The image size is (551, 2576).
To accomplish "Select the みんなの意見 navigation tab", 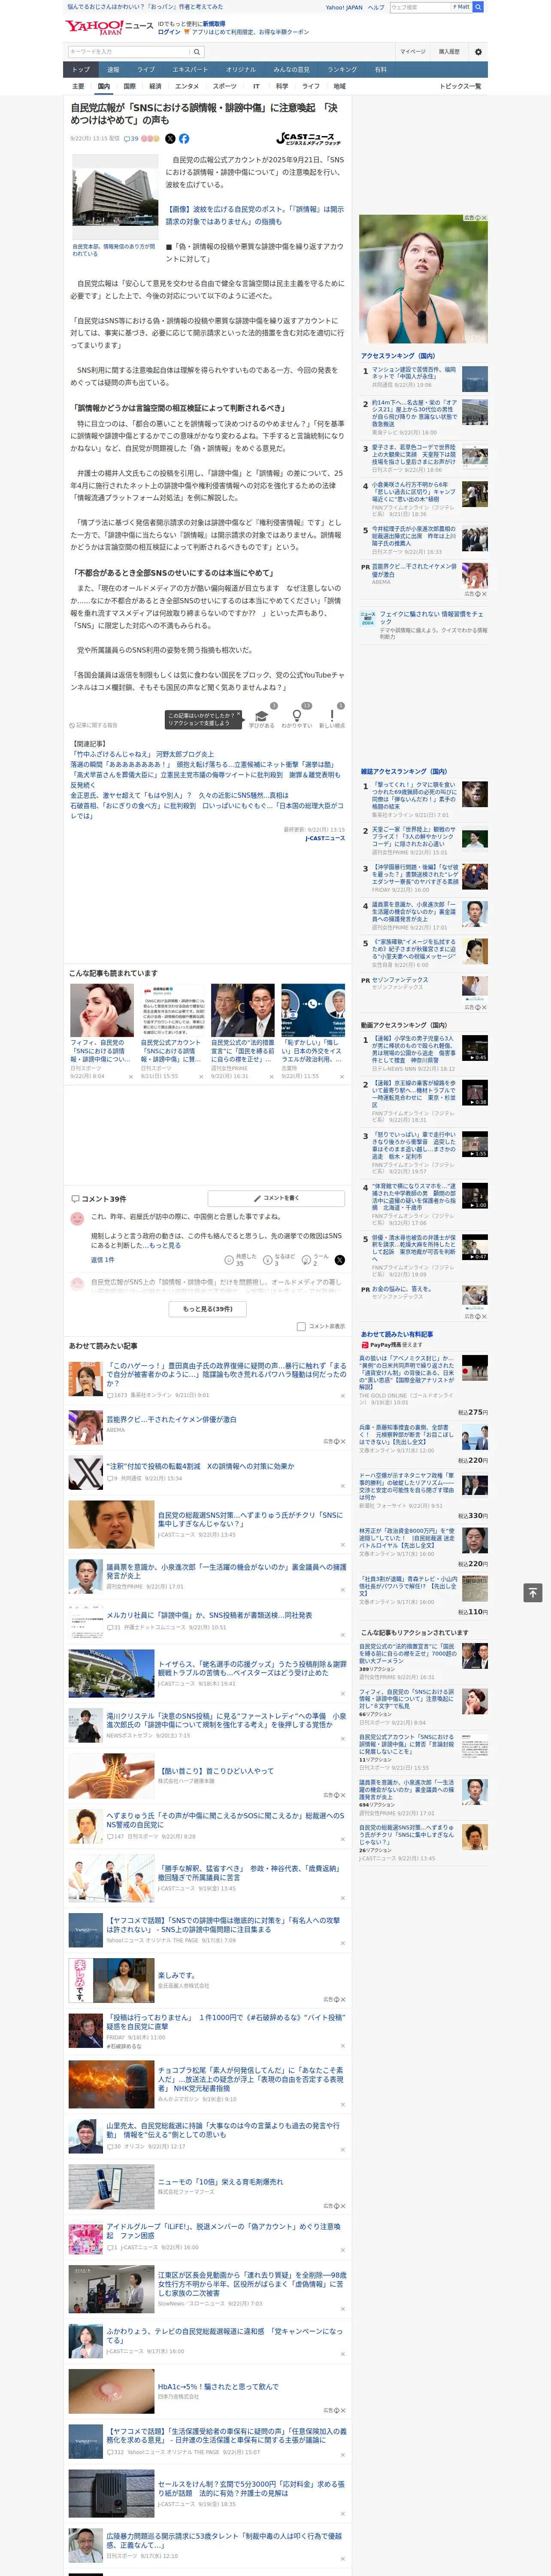I will tap(291, 70).
